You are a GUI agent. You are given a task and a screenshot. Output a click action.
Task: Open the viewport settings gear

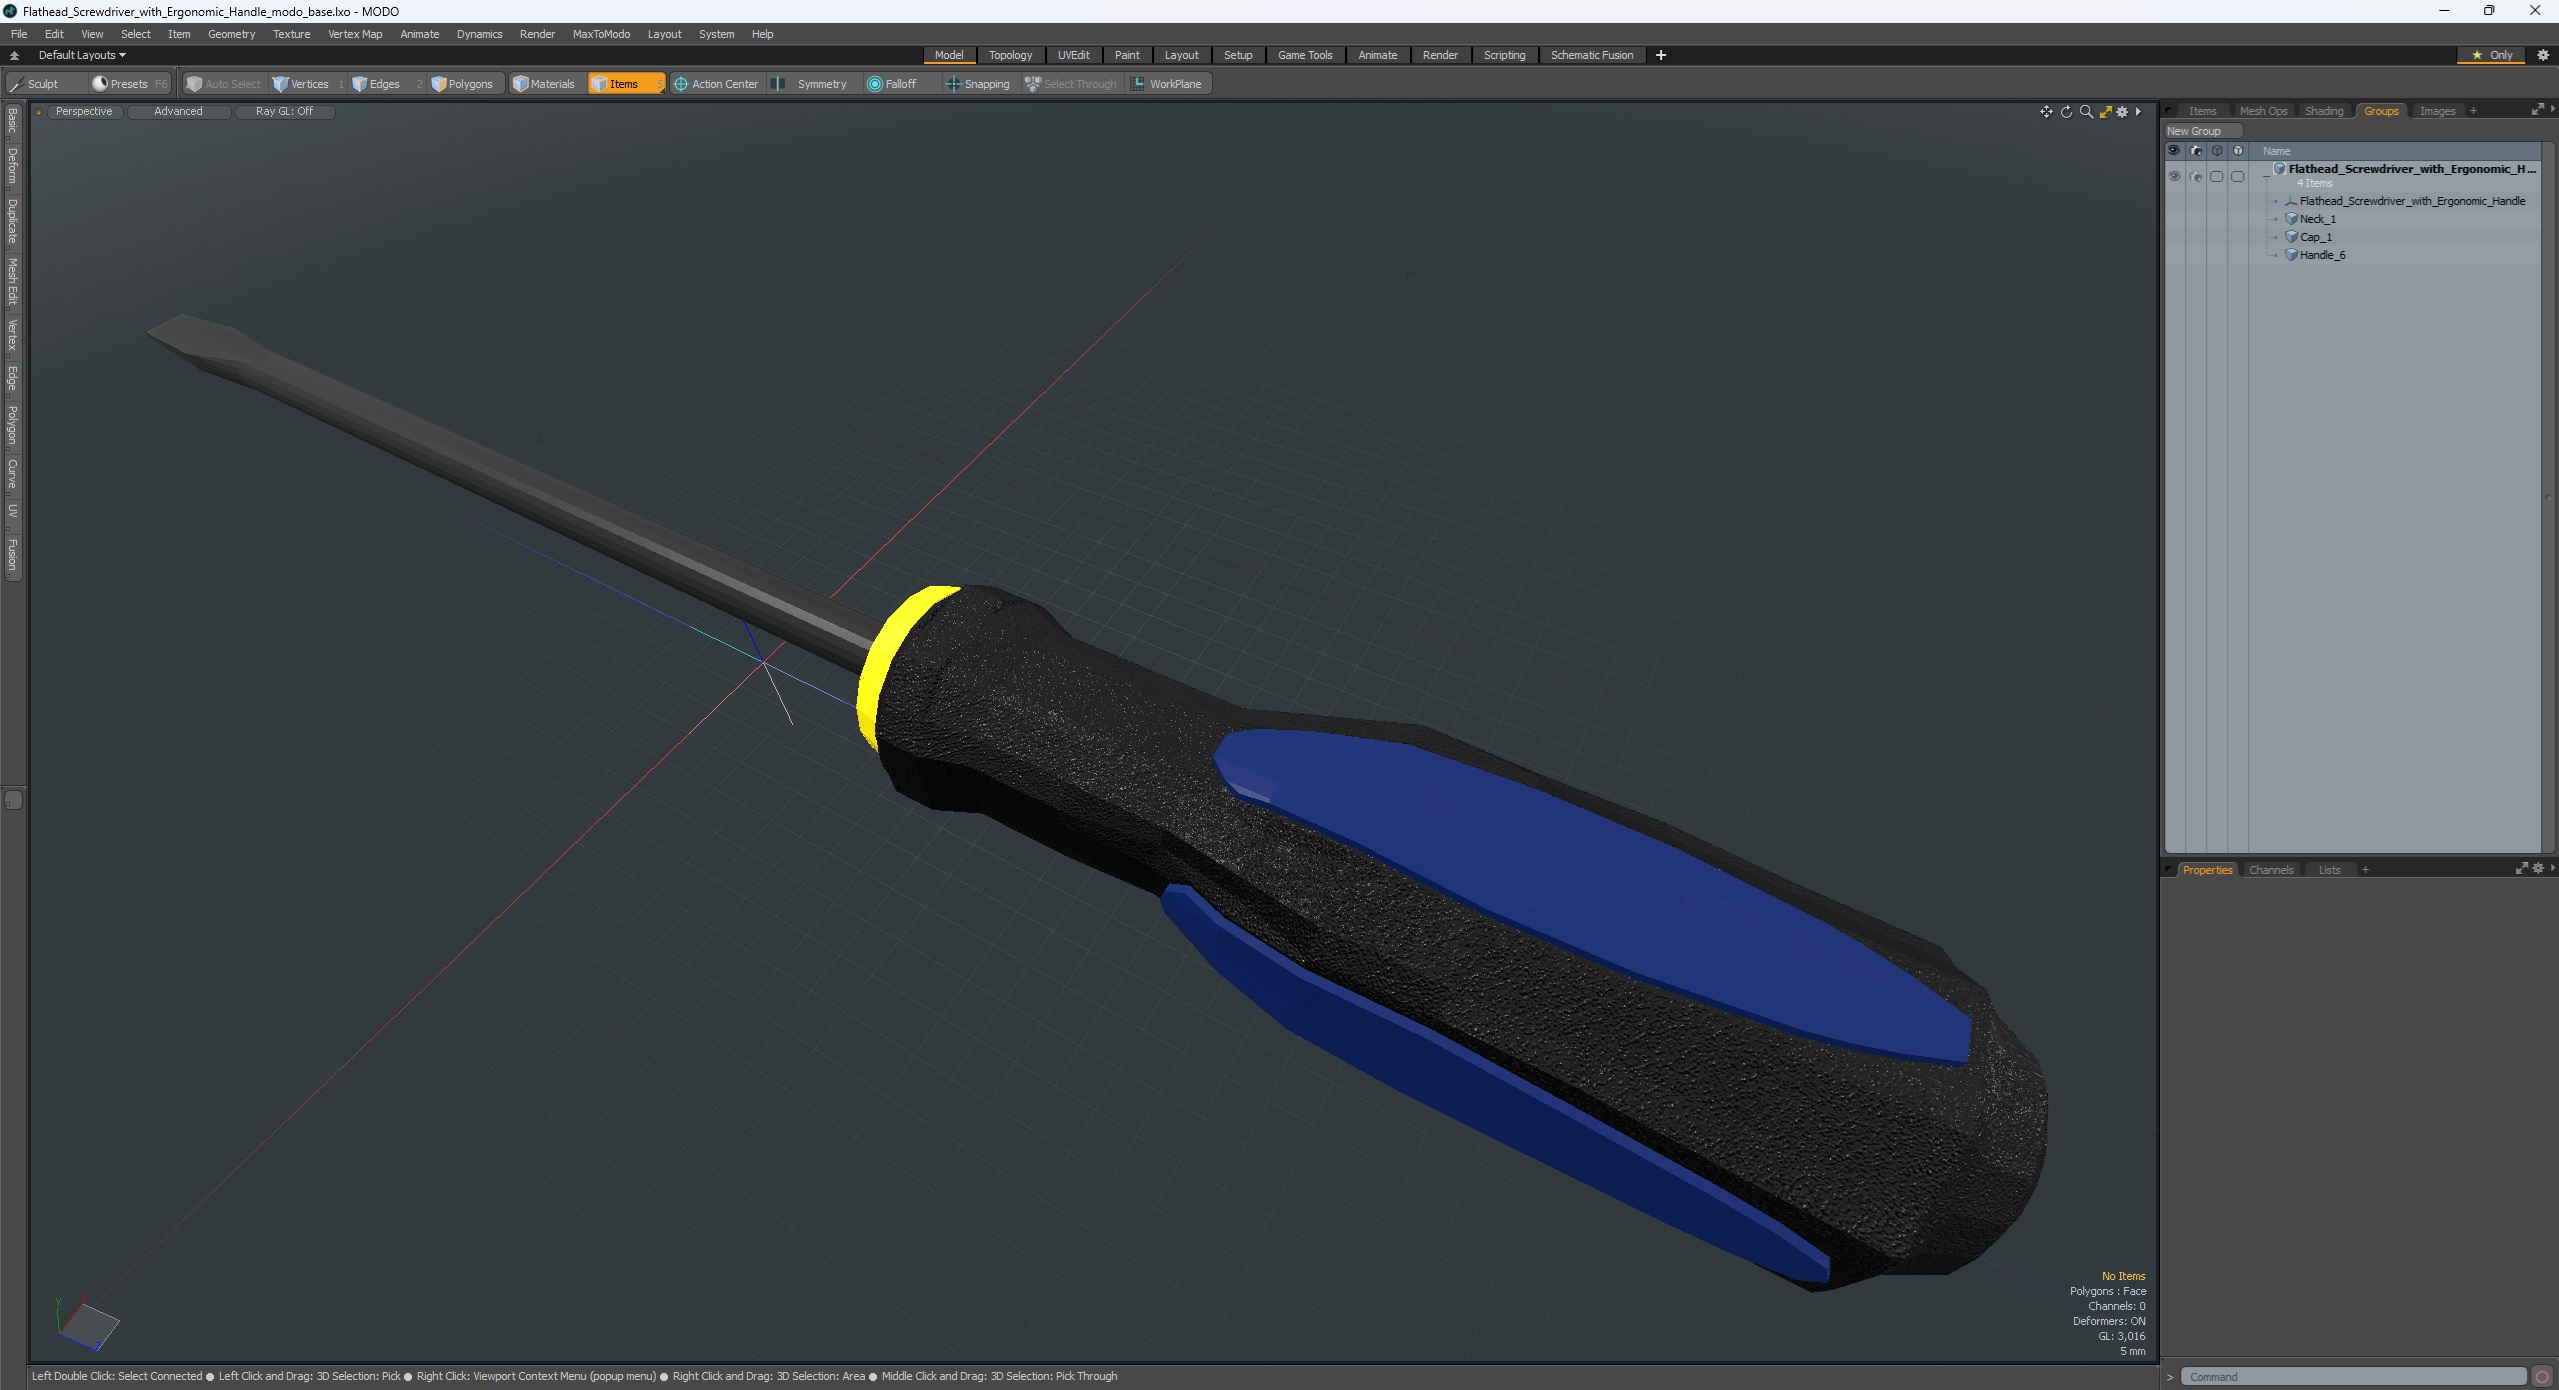[x=2122, y=112]
